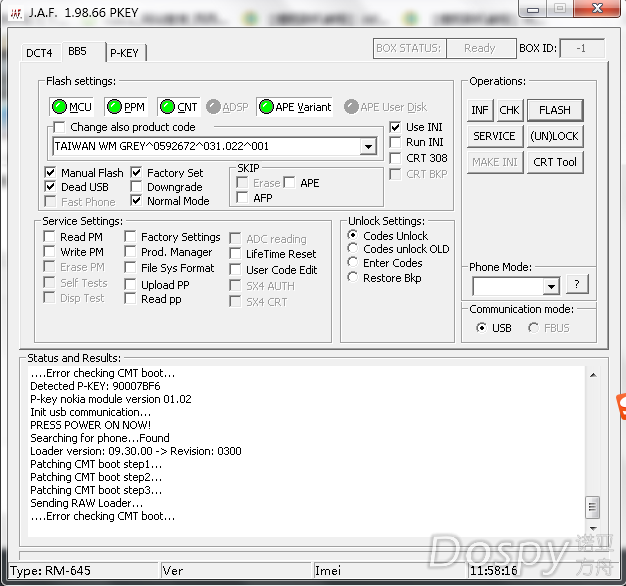Image resolution: width=626 pixels, height=586 pixels.
Task: Click the JAF title bar app icon
Action: click(16, 14)
